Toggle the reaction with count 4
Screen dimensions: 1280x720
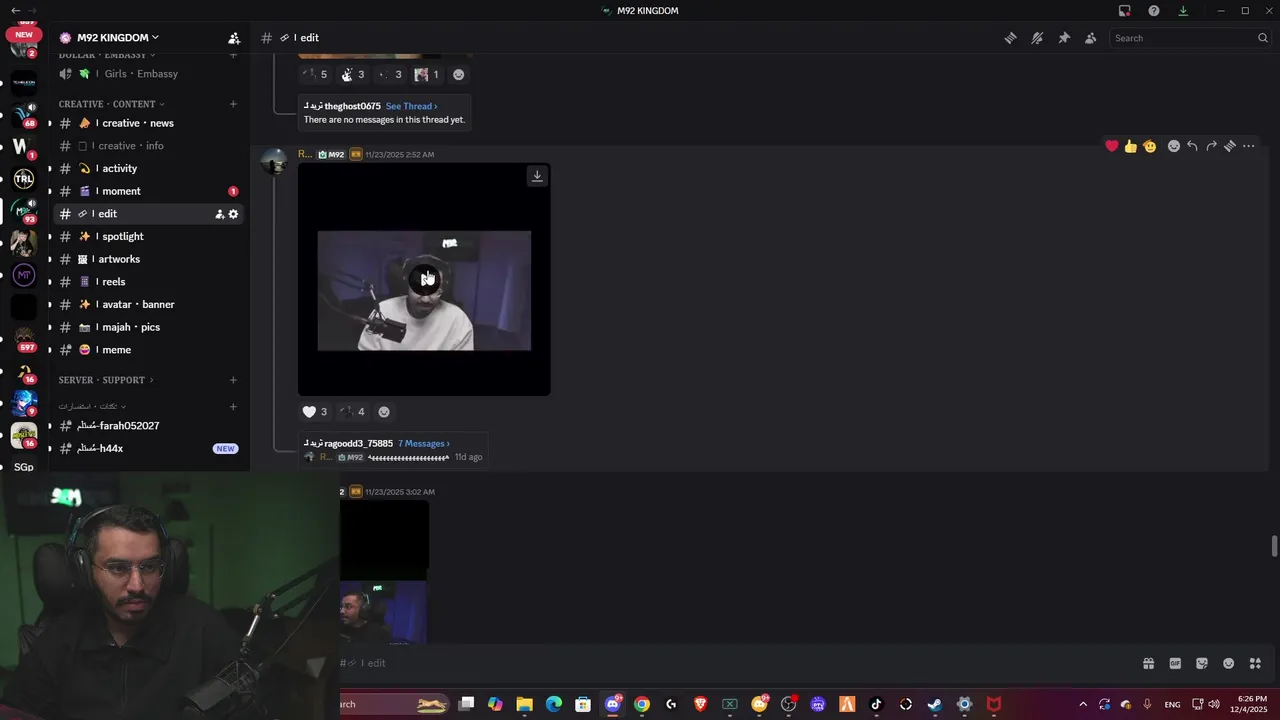click(352, 411)
